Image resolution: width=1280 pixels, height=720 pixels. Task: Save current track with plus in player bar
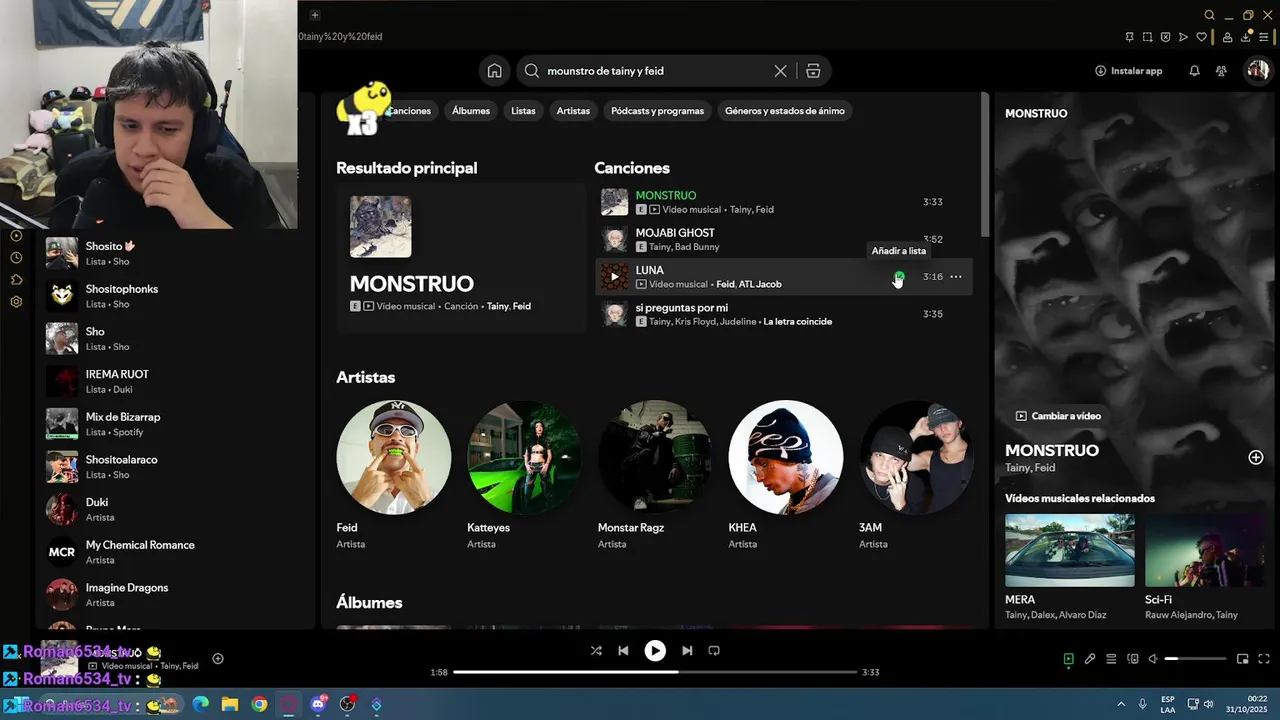(218, 659)
